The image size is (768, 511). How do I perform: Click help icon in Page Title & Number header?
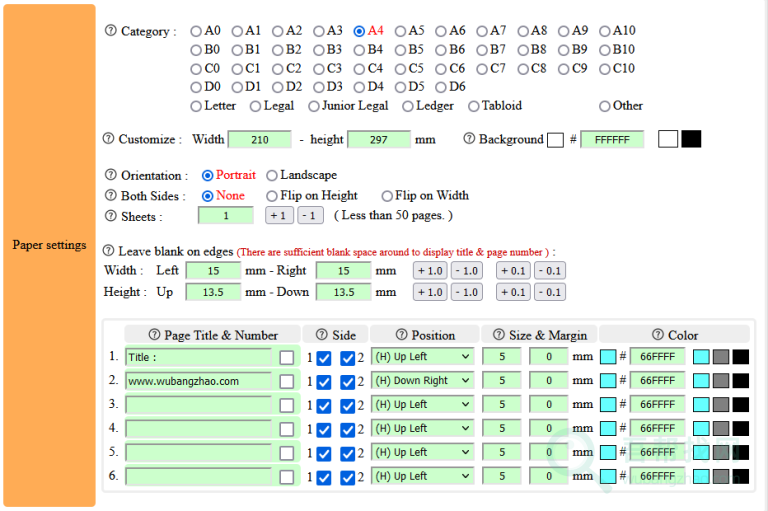click(x=154, y=335)
